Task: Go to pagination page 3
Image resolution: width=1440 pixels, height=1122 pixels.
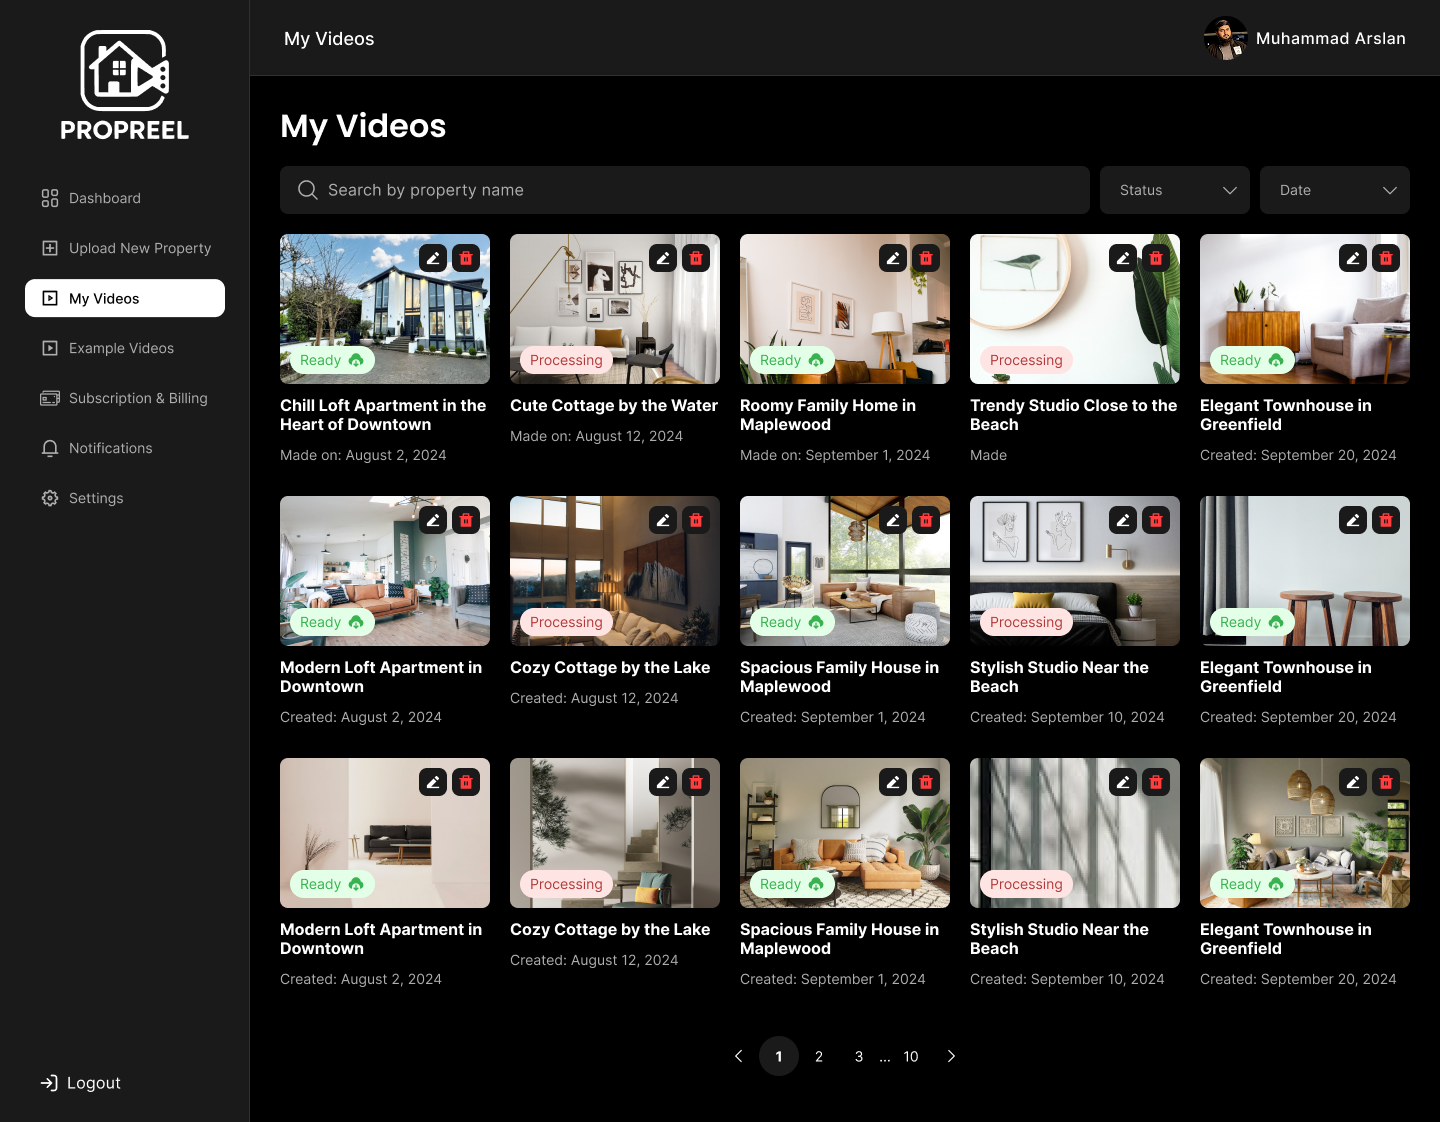Action: pos(859,1056)
